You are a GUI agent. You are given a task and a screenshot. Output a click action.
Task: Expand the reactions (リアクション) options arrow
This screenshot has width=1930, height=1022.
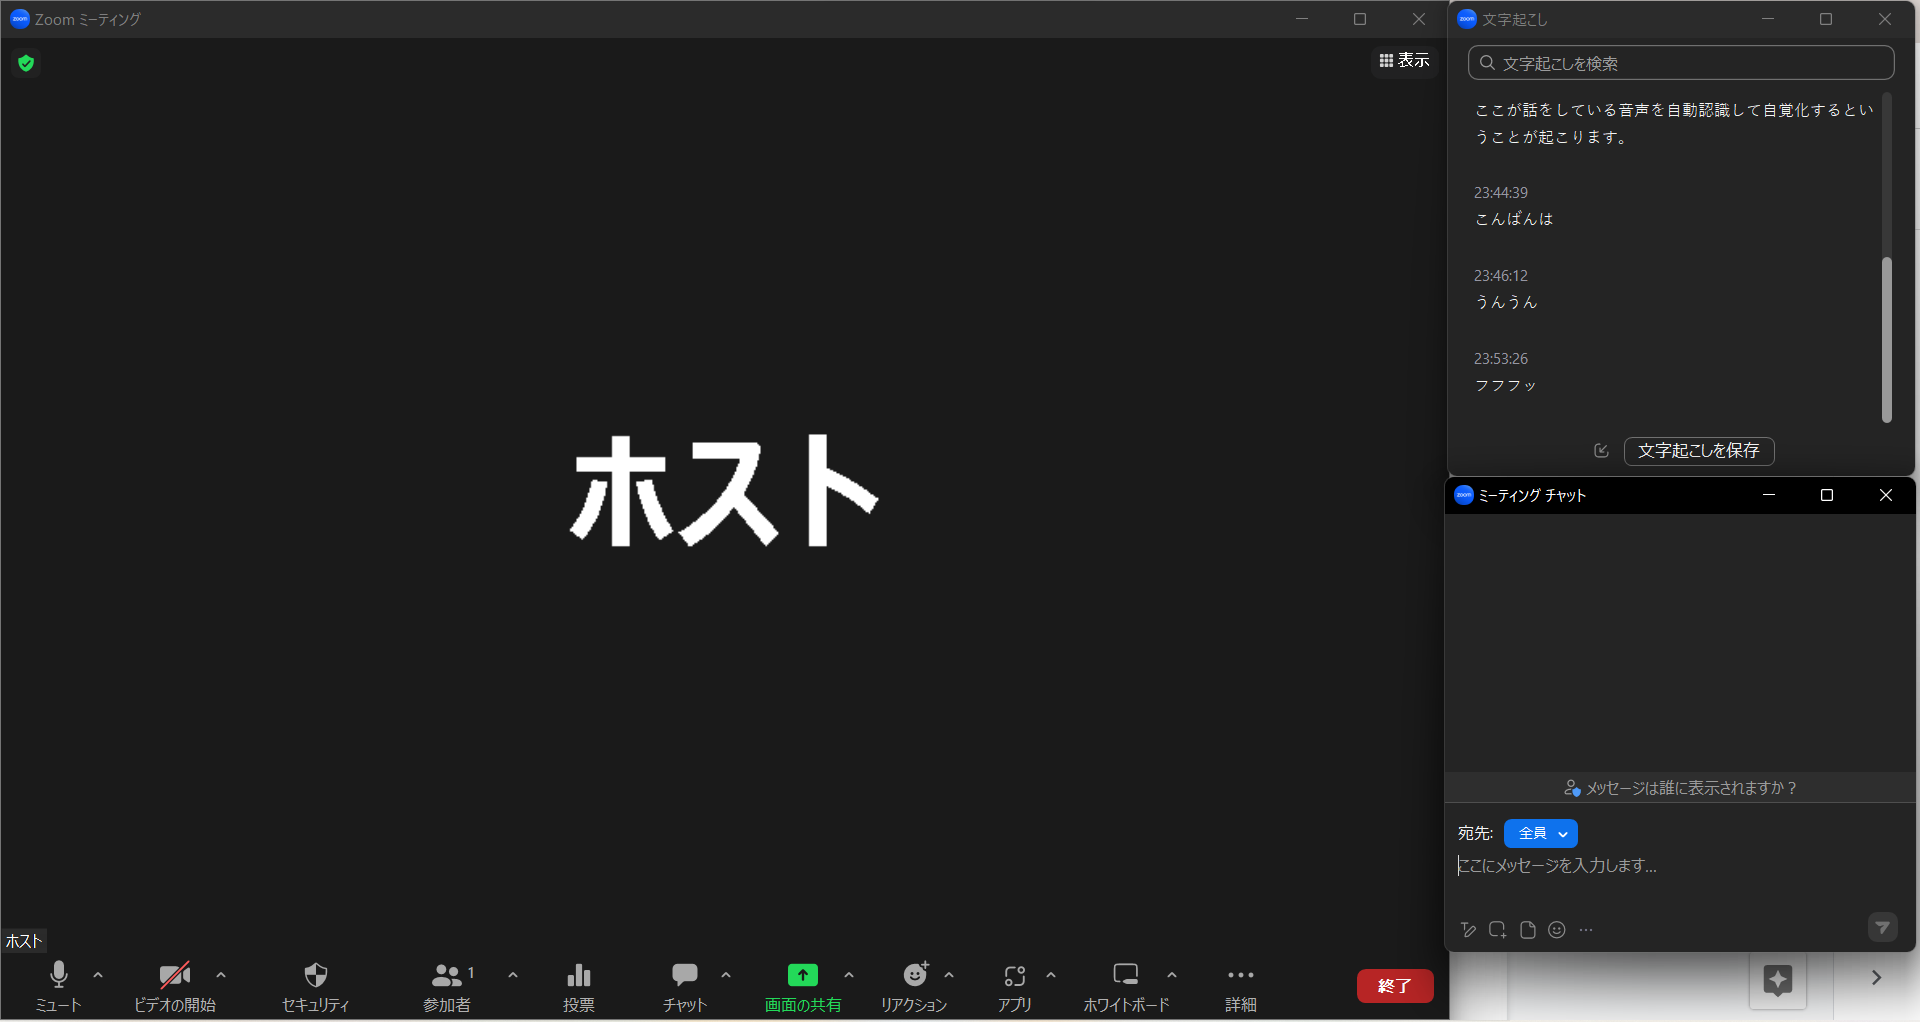click(x=949, y=975)
